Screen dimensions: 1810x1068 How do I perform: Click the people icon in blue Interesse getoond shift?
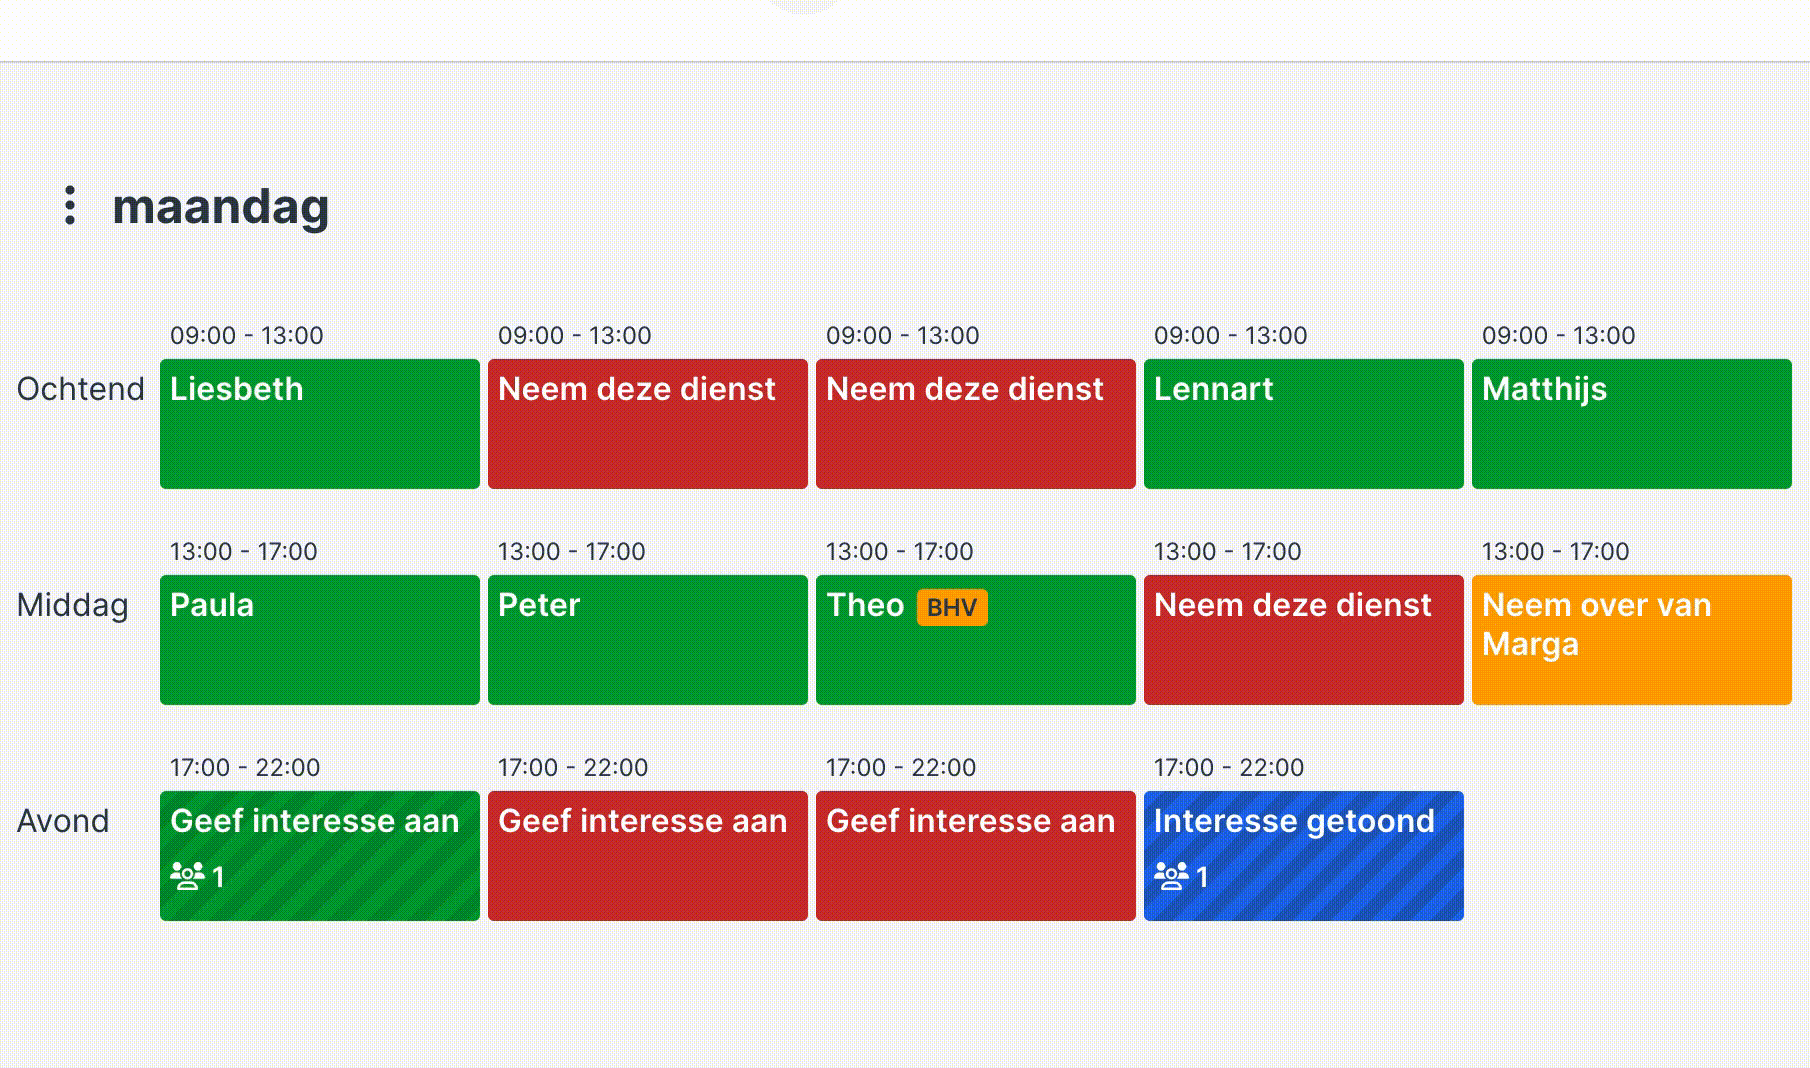tap(1171, 876)
